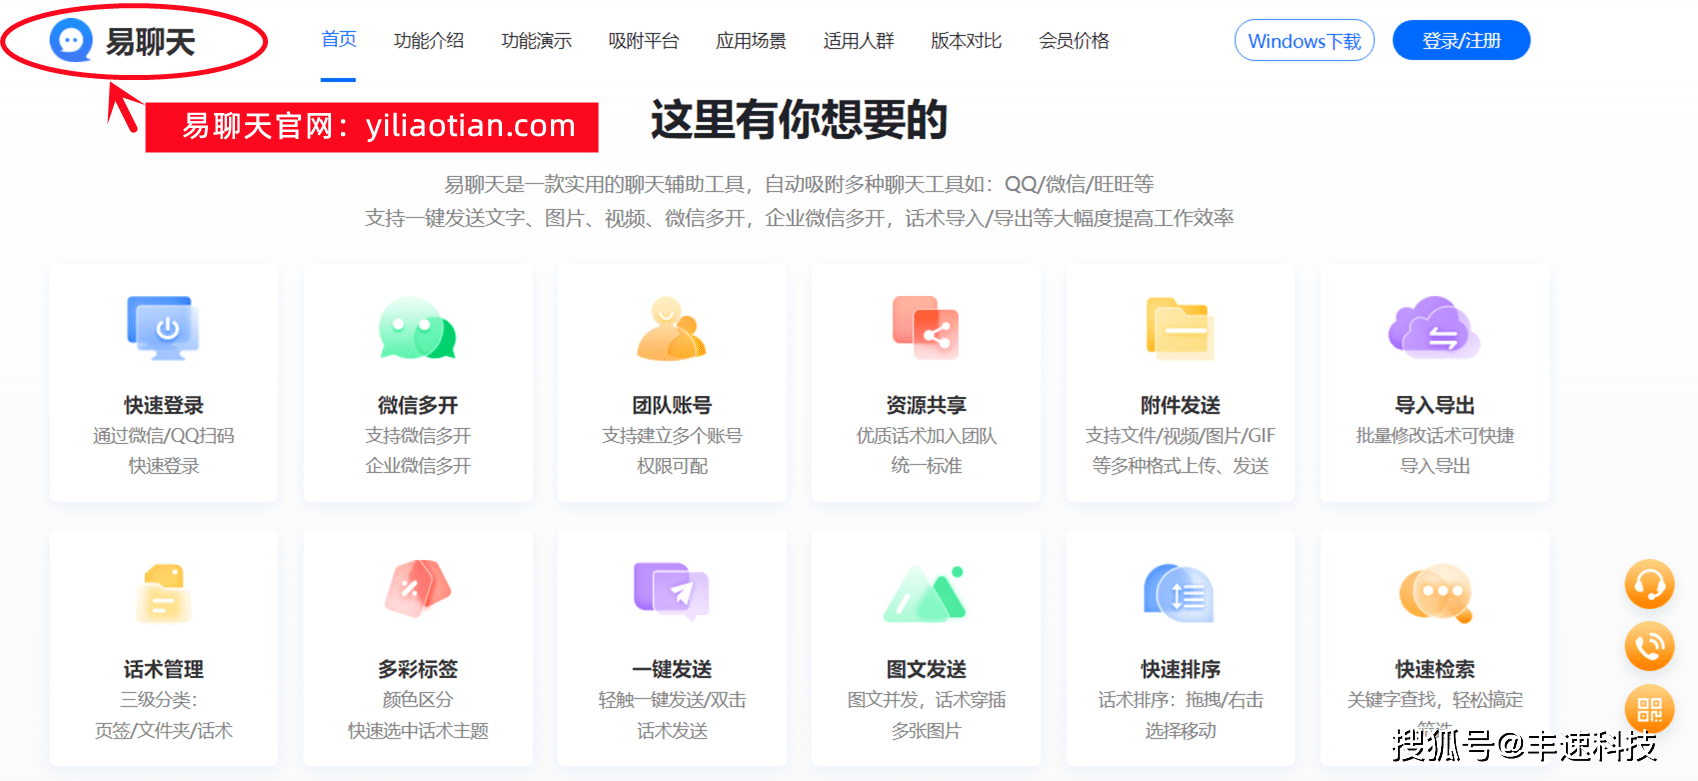The width and height of the screenshot is (1698, 781).
Task: Click the 团队账号 card title
Action: (672, 405)
